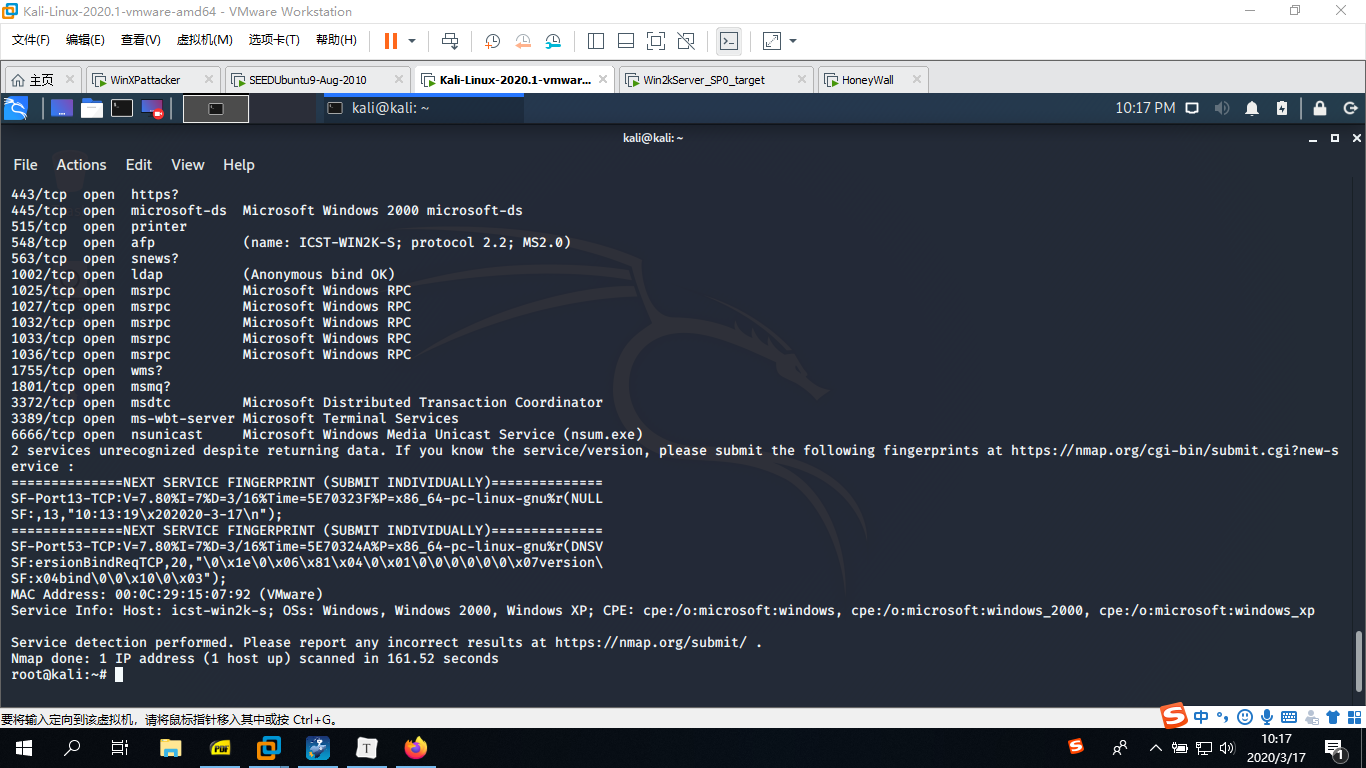This screenshot has height=768, width=1366.
Task: Open the terminal File menu
Action: tap(25, 165)
